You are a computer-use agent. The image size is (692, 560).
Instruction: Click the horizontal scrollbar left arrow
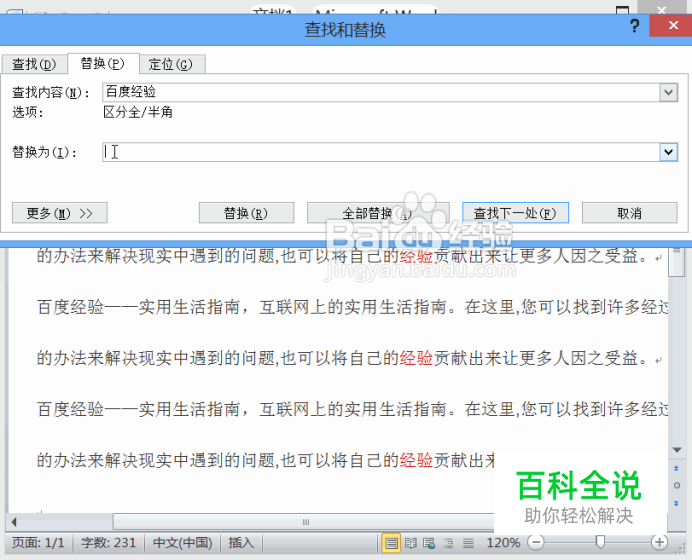click(14, 522)
